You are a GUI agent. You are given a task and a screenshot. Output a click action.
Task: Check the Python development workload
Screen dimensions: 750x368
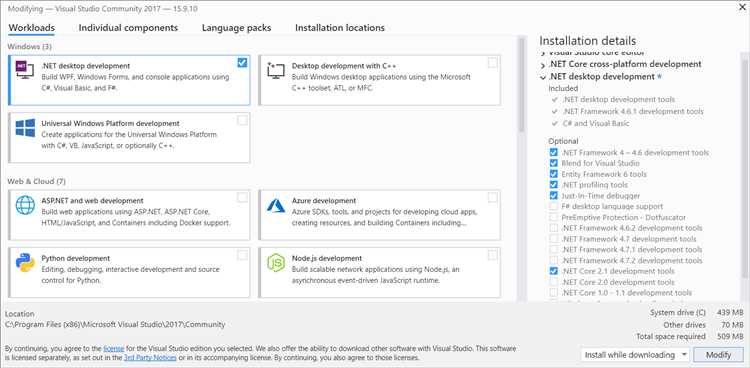pyautogui.click(x=243, y=255)
